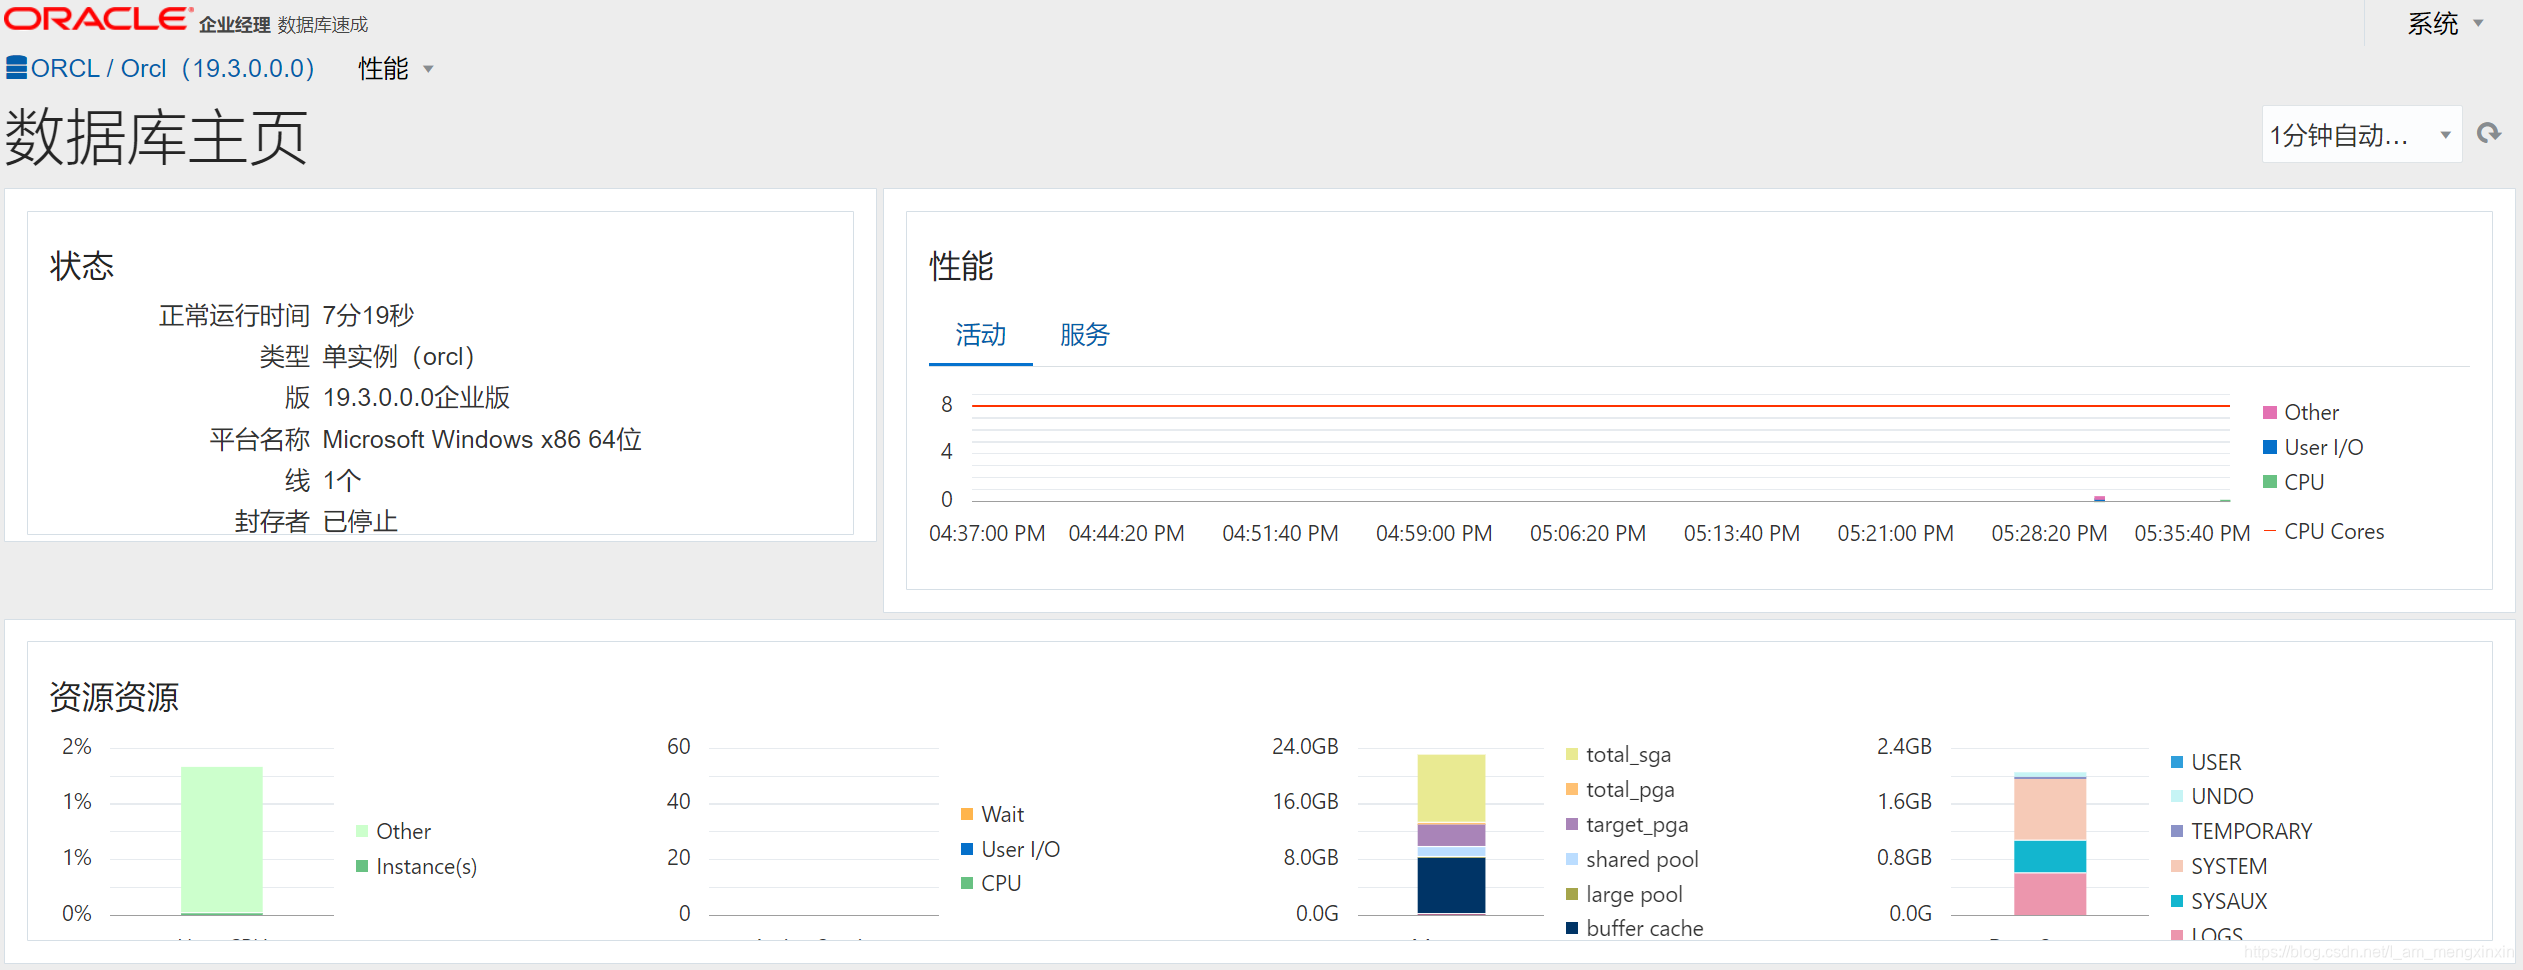Click the 04:37:00 PM time axis label
This screenshot has height=970, width=2523.
pos(987,533)
